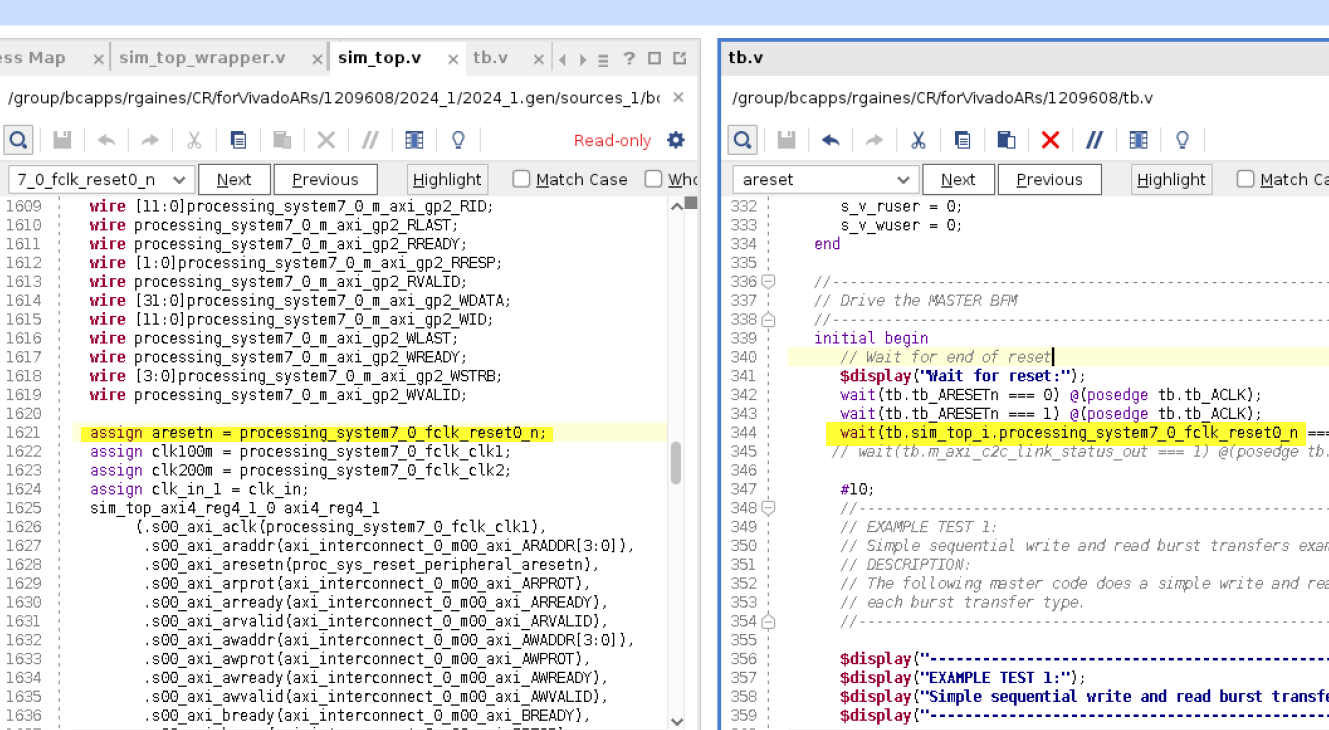The height and width of the screenshot is (730, 1329).
Task: Click the search icon in tb.v toolbar
Action: coord(742,140)
